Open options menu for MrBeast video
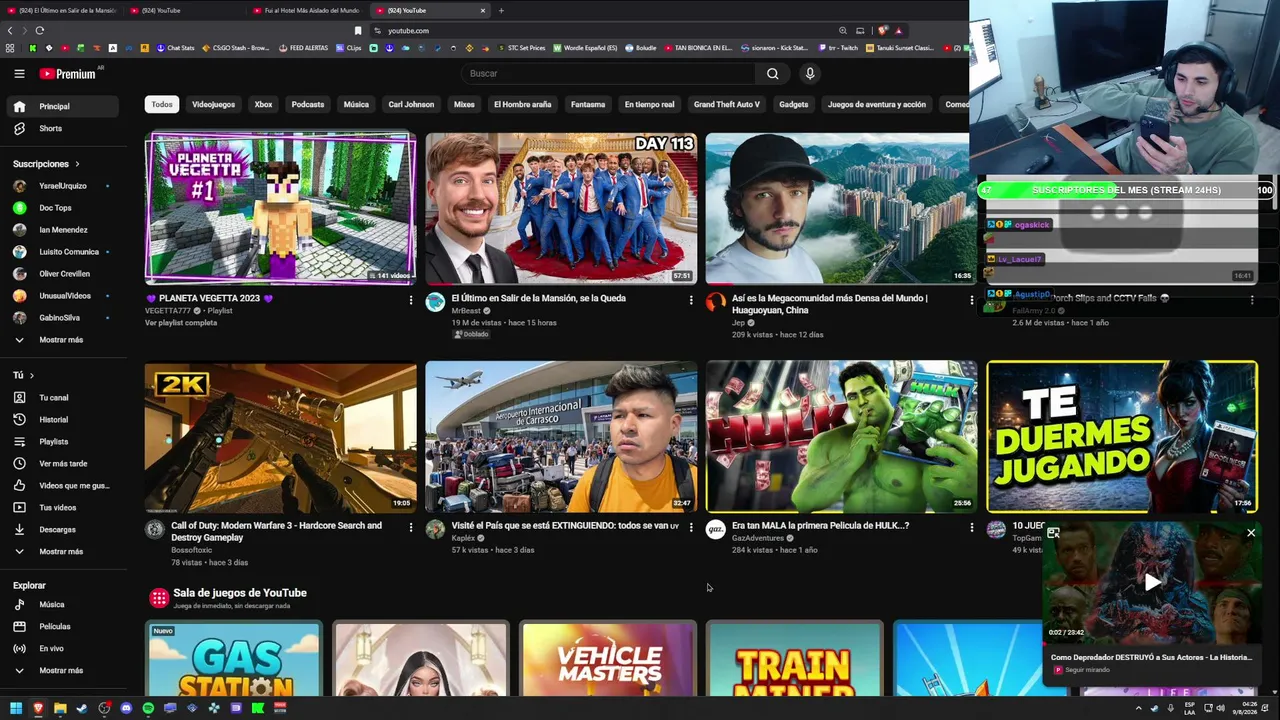 (x=691, y=299)
